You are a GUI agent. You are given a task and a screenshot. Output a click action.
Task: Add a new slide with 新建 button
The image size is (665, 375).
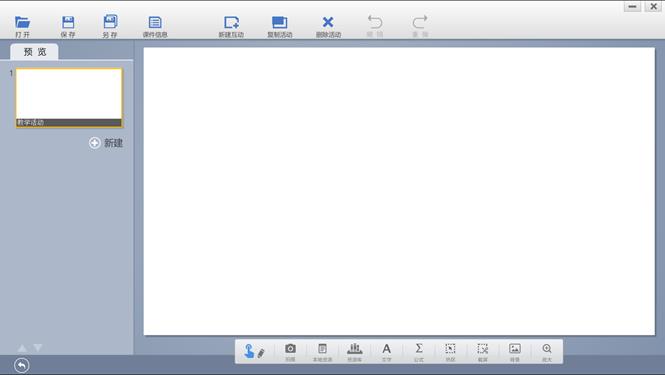106,143
